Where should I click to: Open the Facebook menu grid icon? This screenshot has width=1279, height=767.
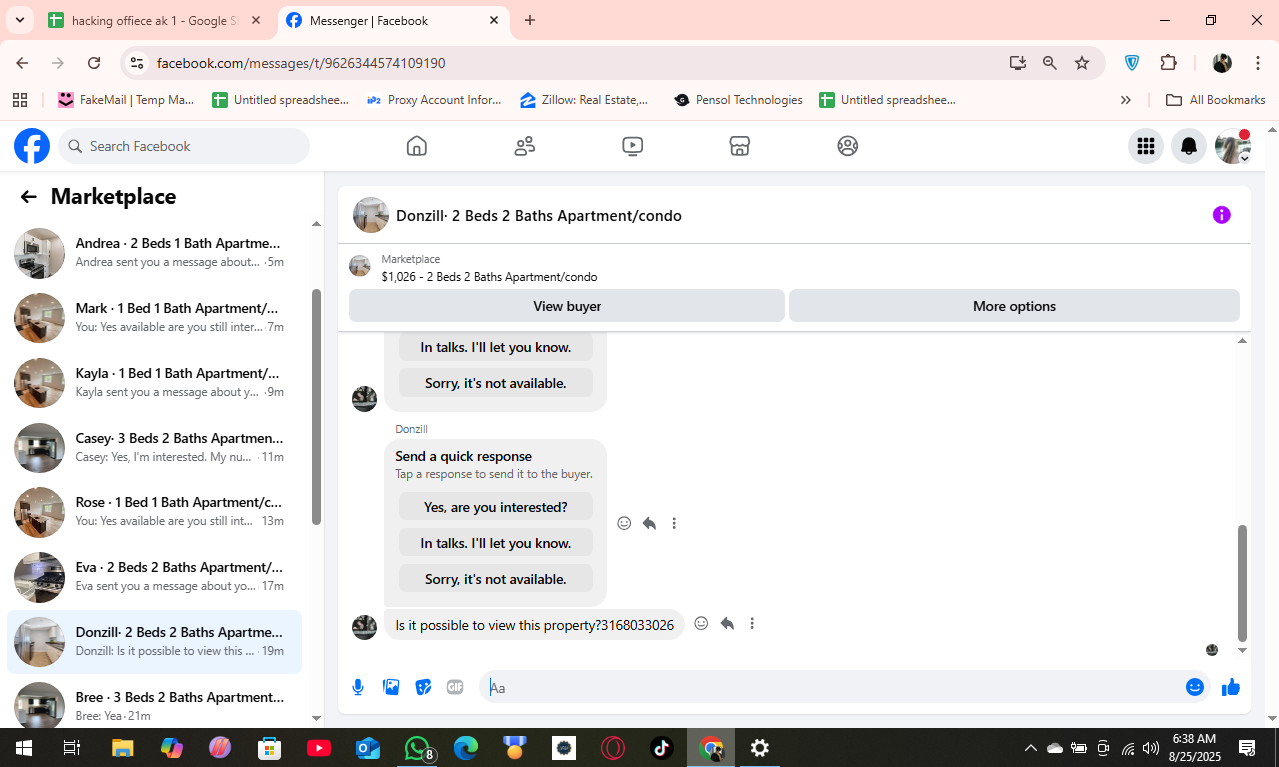coord(1146,146)
